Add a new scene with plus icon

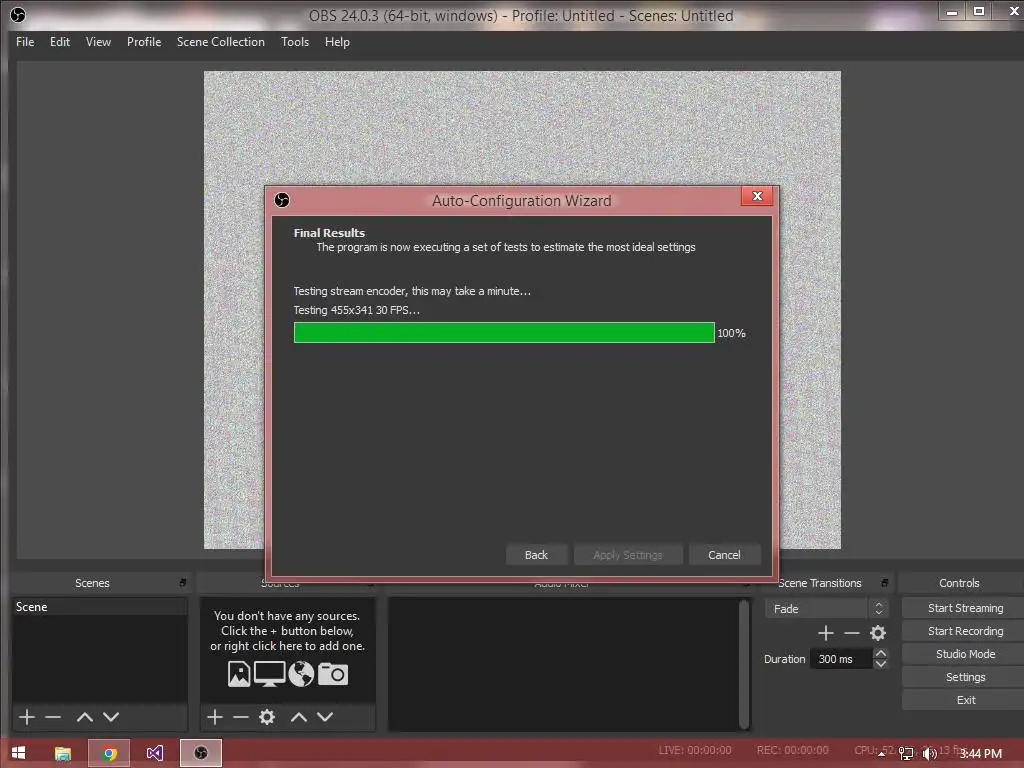tap(27, 717)
